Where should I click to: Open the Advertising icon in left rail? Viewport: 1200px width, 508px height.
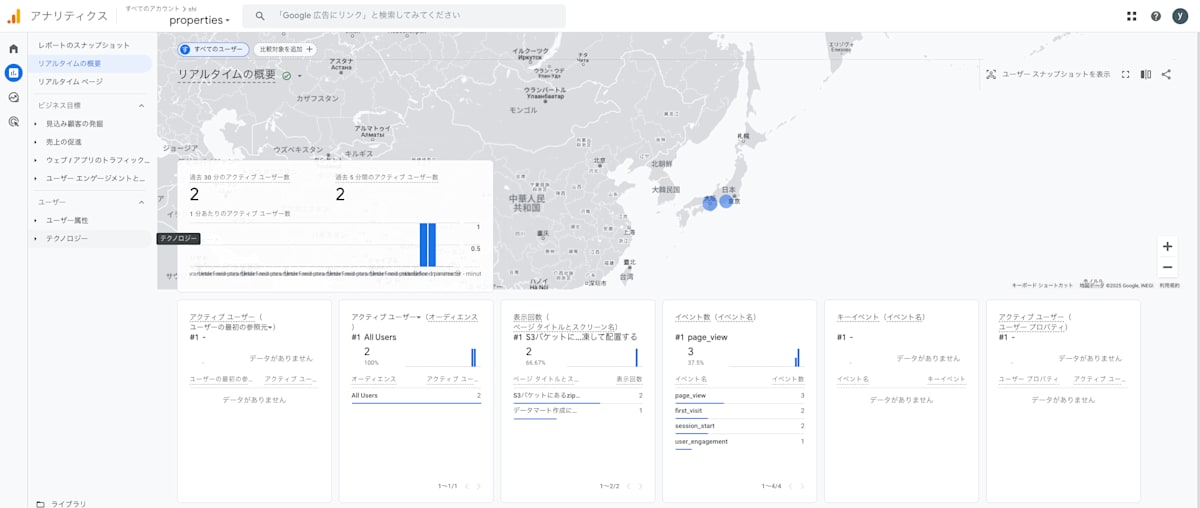[x=13, y=121]
